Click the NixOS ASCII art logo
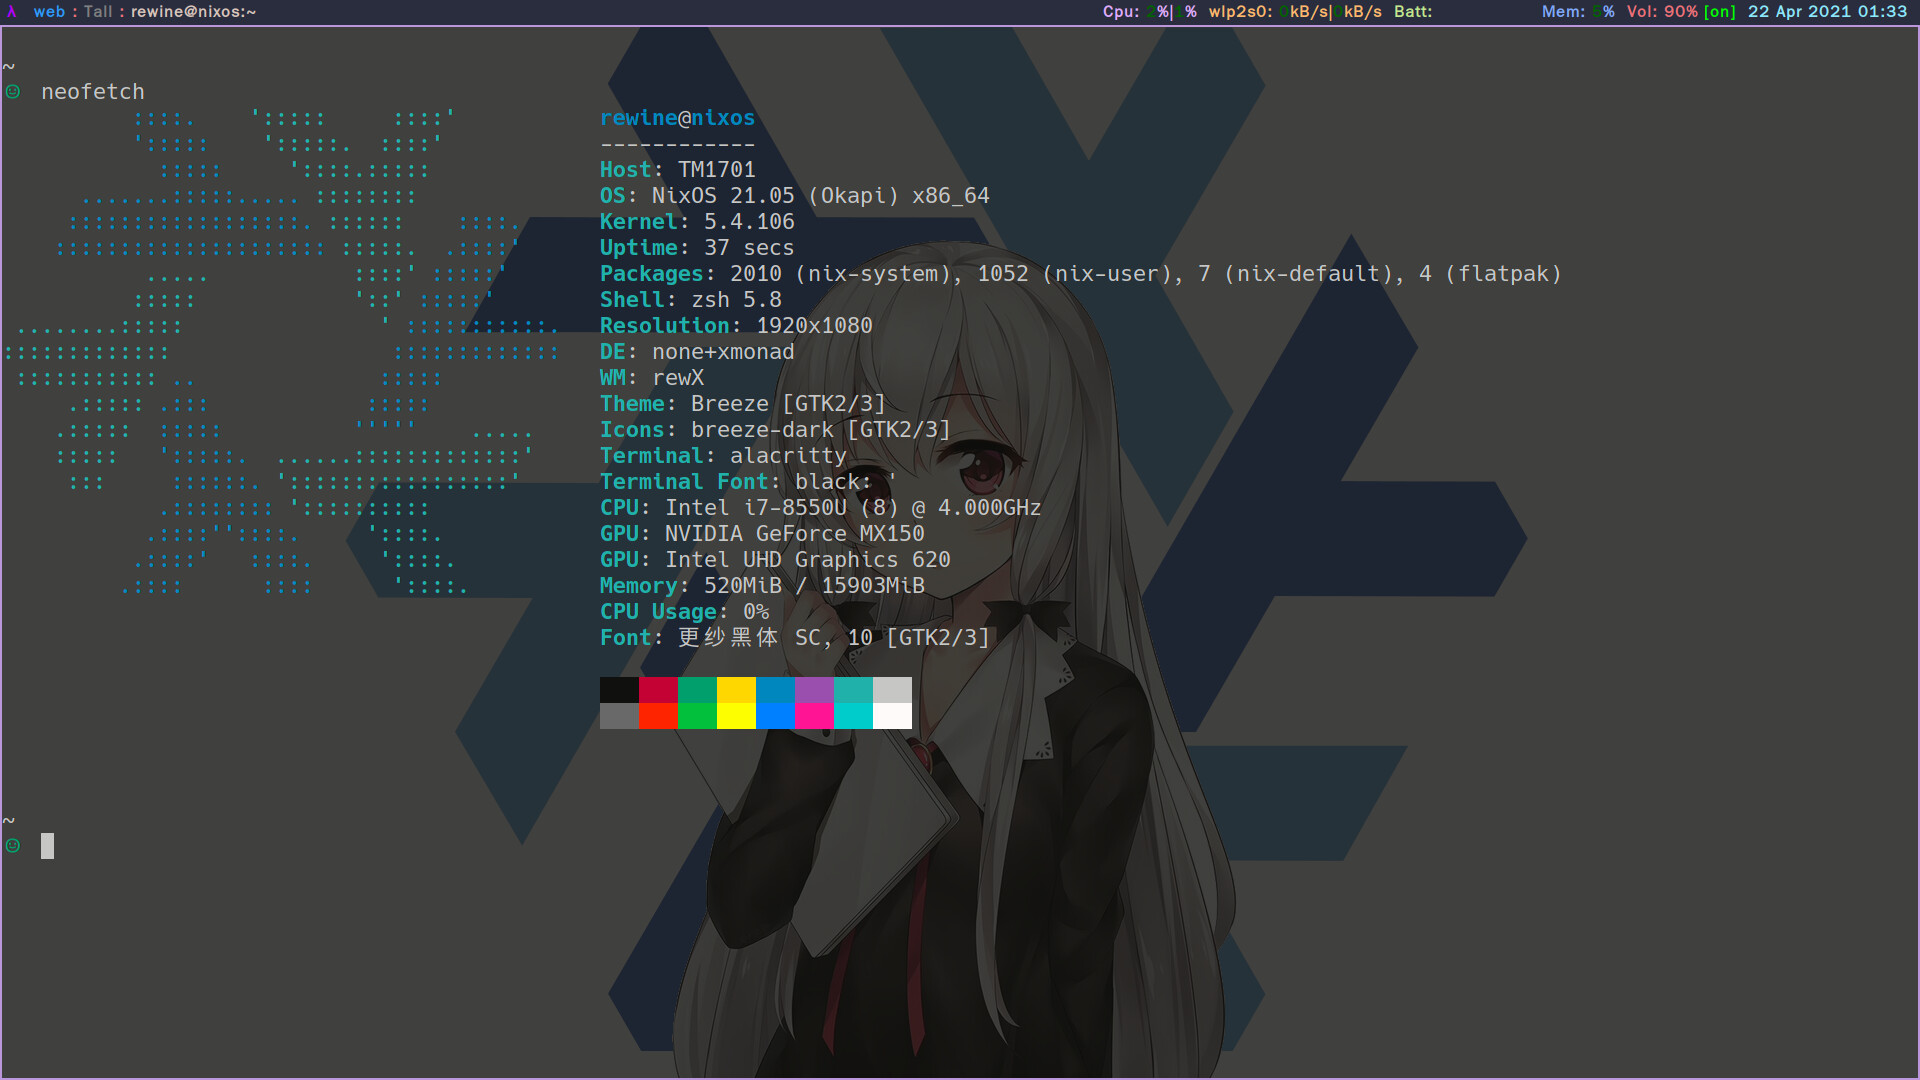The image size is (1920, 1080). (282, 352)
